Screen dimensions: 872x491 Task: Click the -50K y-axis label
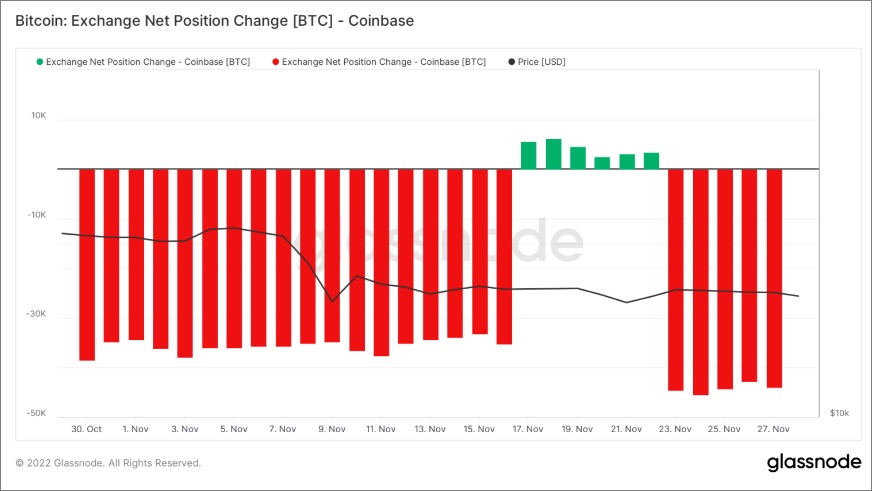37,413
